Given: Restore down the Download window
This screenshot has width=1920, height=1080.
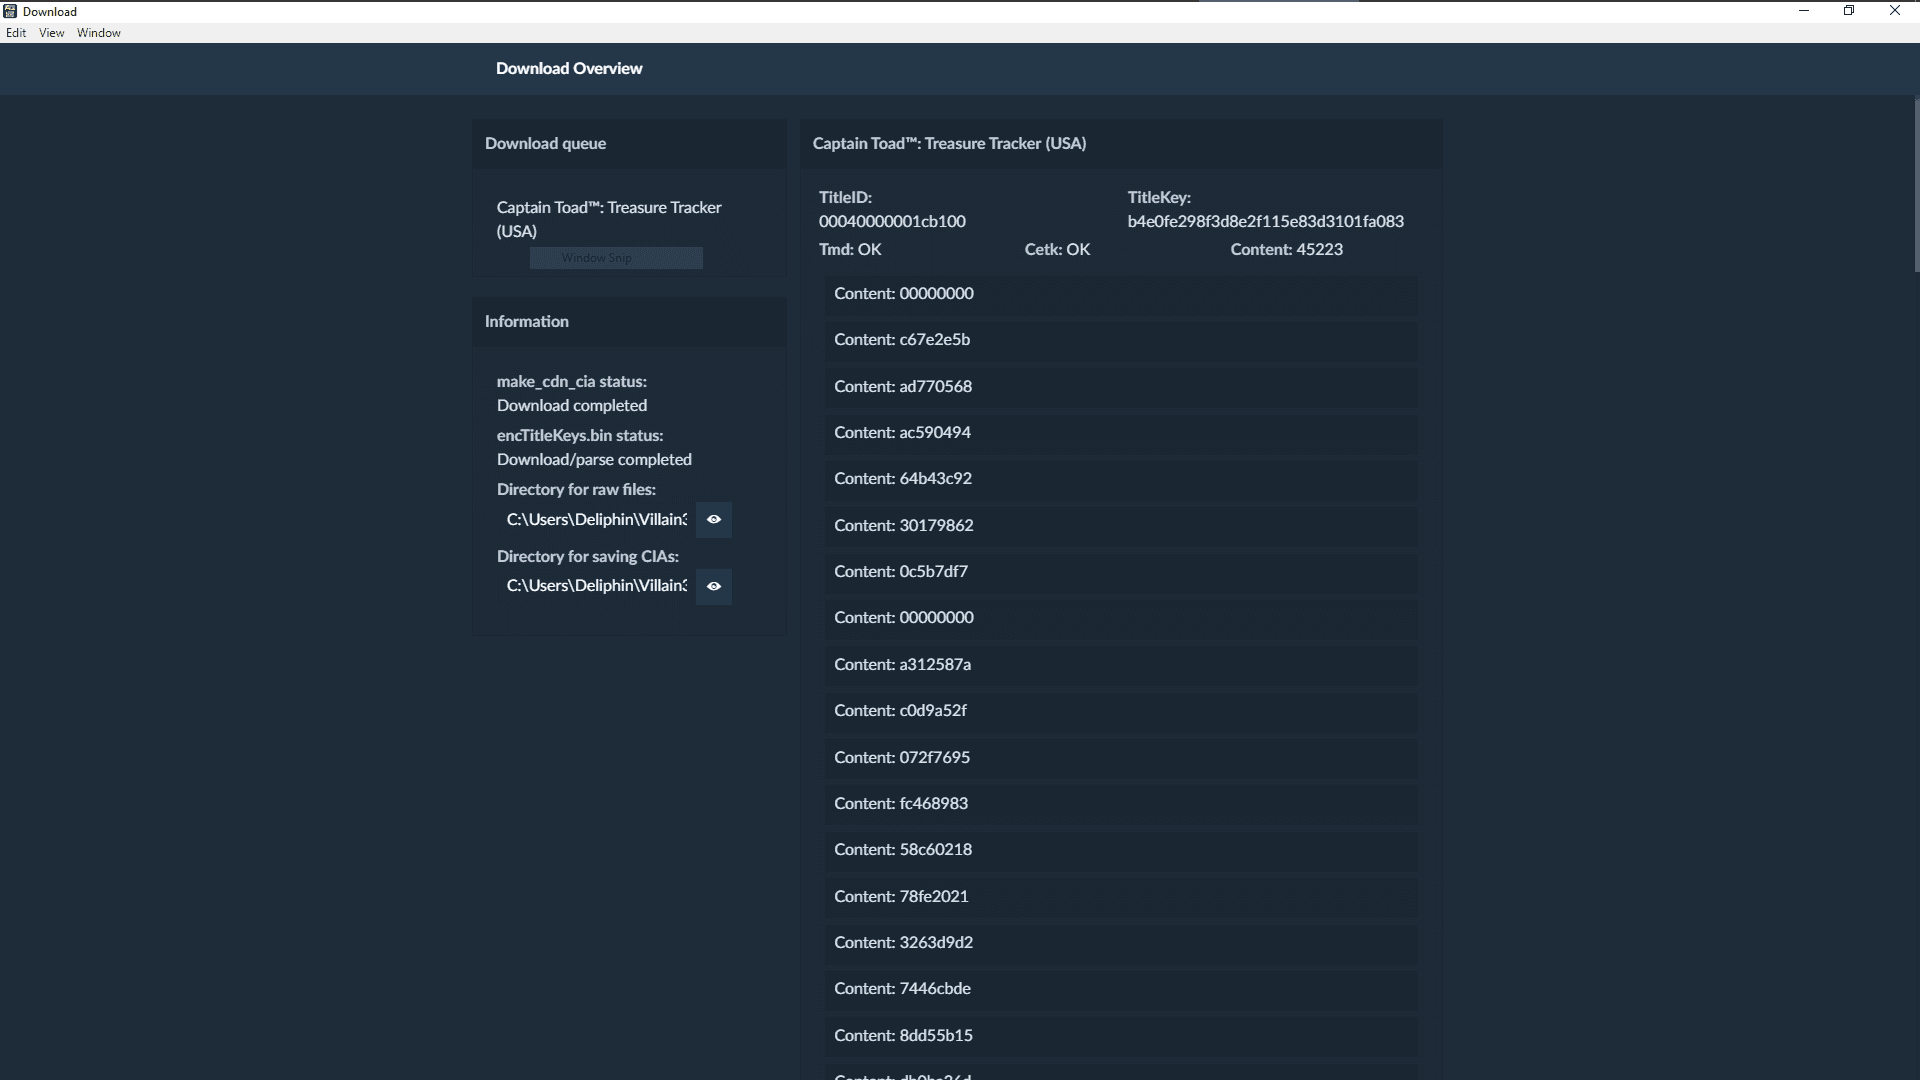Looking at the screenshot, I should (x=1849, y=11).
